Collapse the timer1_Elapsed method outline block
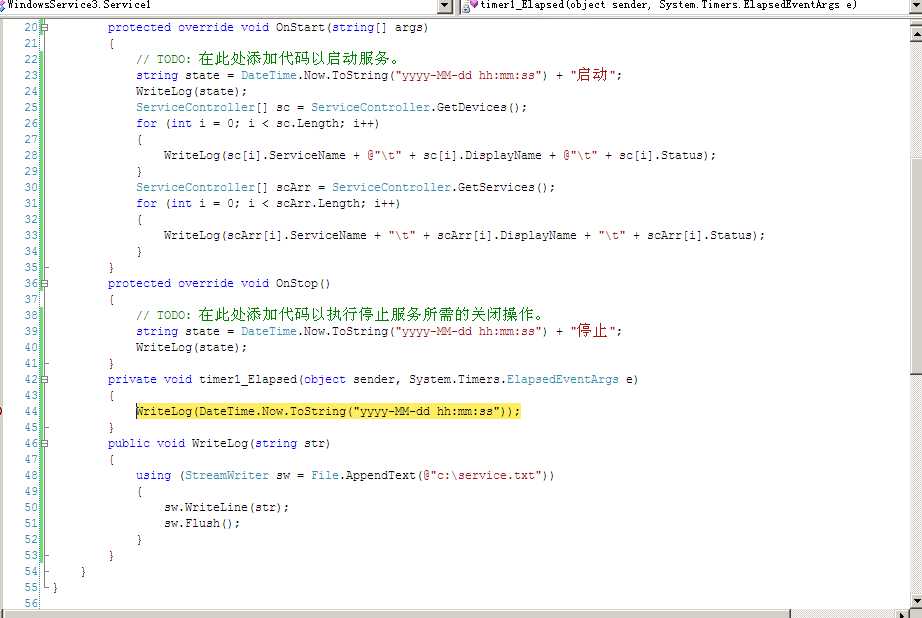 [x=44, y=379]
